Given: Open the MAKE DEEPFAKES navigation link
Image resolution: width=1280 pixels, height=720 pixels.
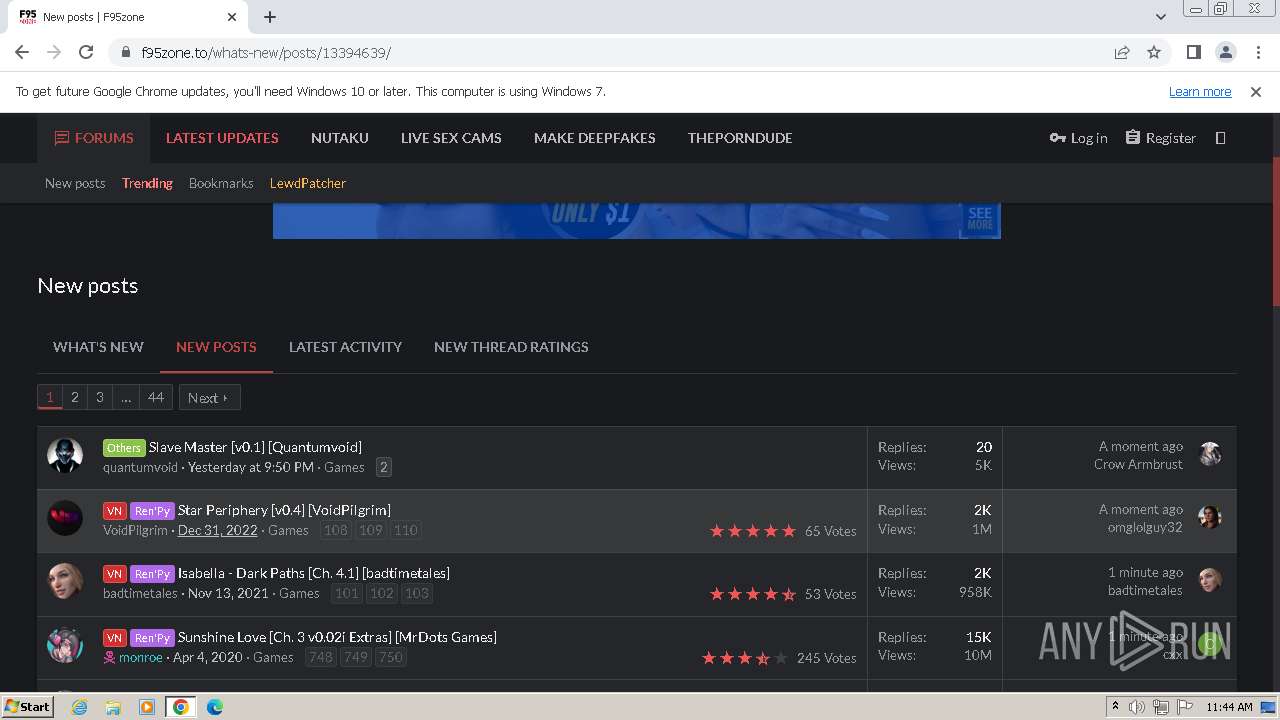Looking at the screenshot, I should click(x=595, y=138).
